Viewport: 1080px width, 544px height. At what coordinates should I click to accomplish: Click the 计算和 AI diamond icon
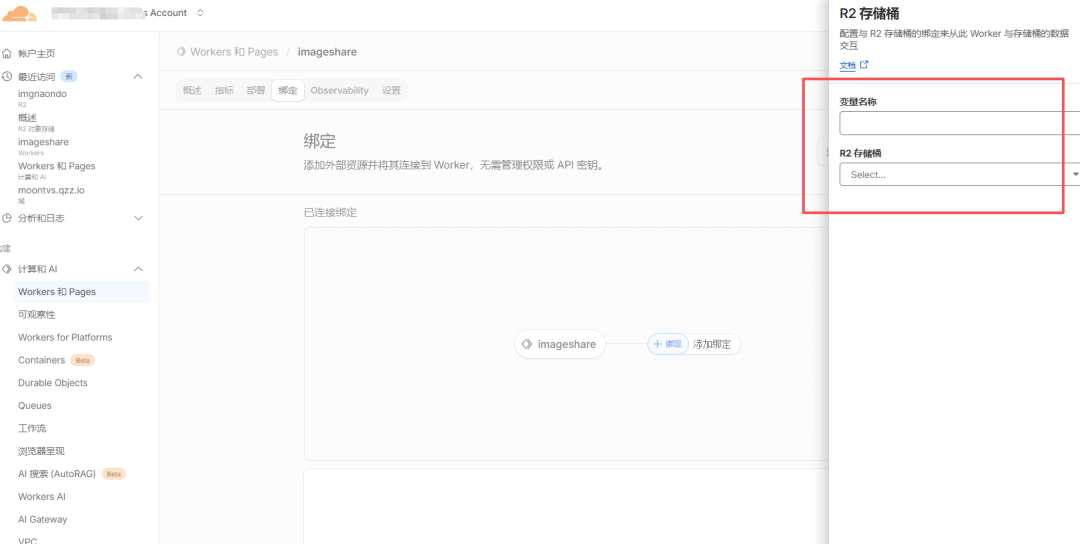click(x=7, y=269)
